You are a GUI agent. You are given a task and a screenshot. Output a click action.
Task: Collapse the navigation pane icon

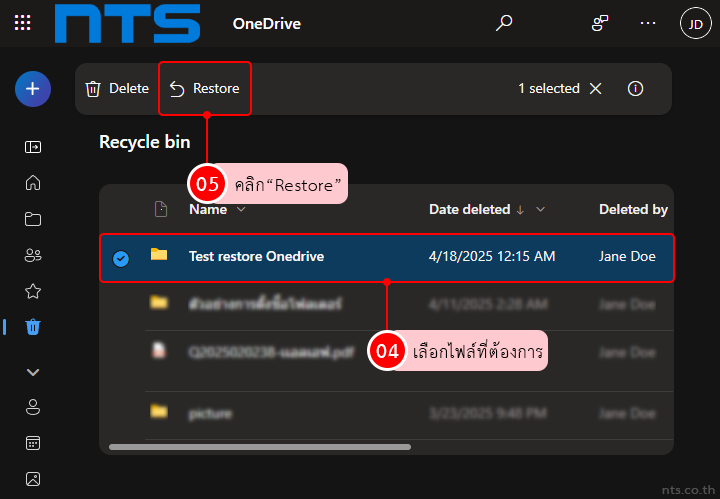tap(33, 147)
